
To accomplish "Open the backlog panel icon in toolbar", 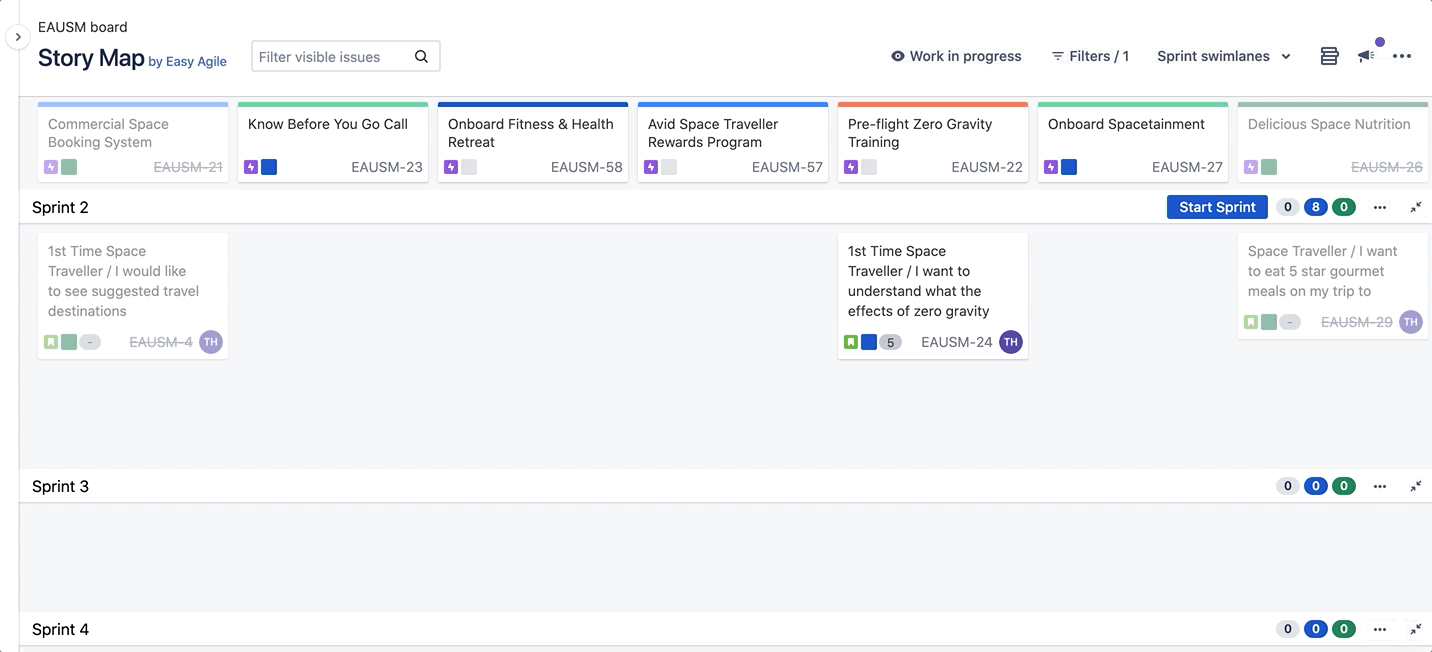I will (1329, 56).
